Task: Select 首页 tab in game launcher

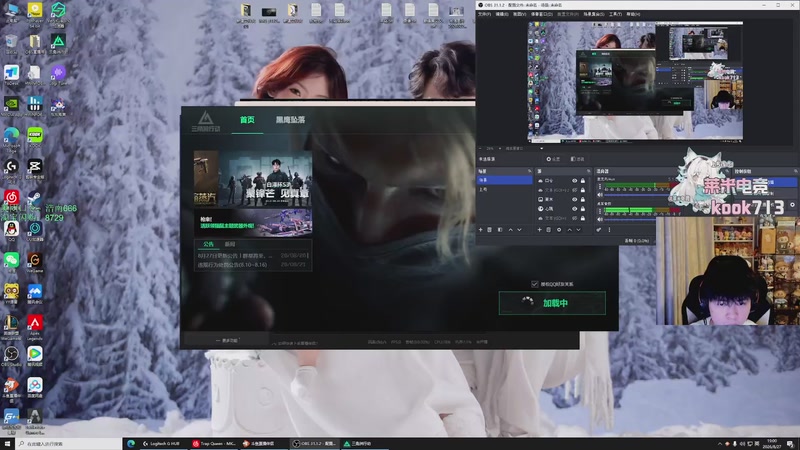Action: click(247, 120)
